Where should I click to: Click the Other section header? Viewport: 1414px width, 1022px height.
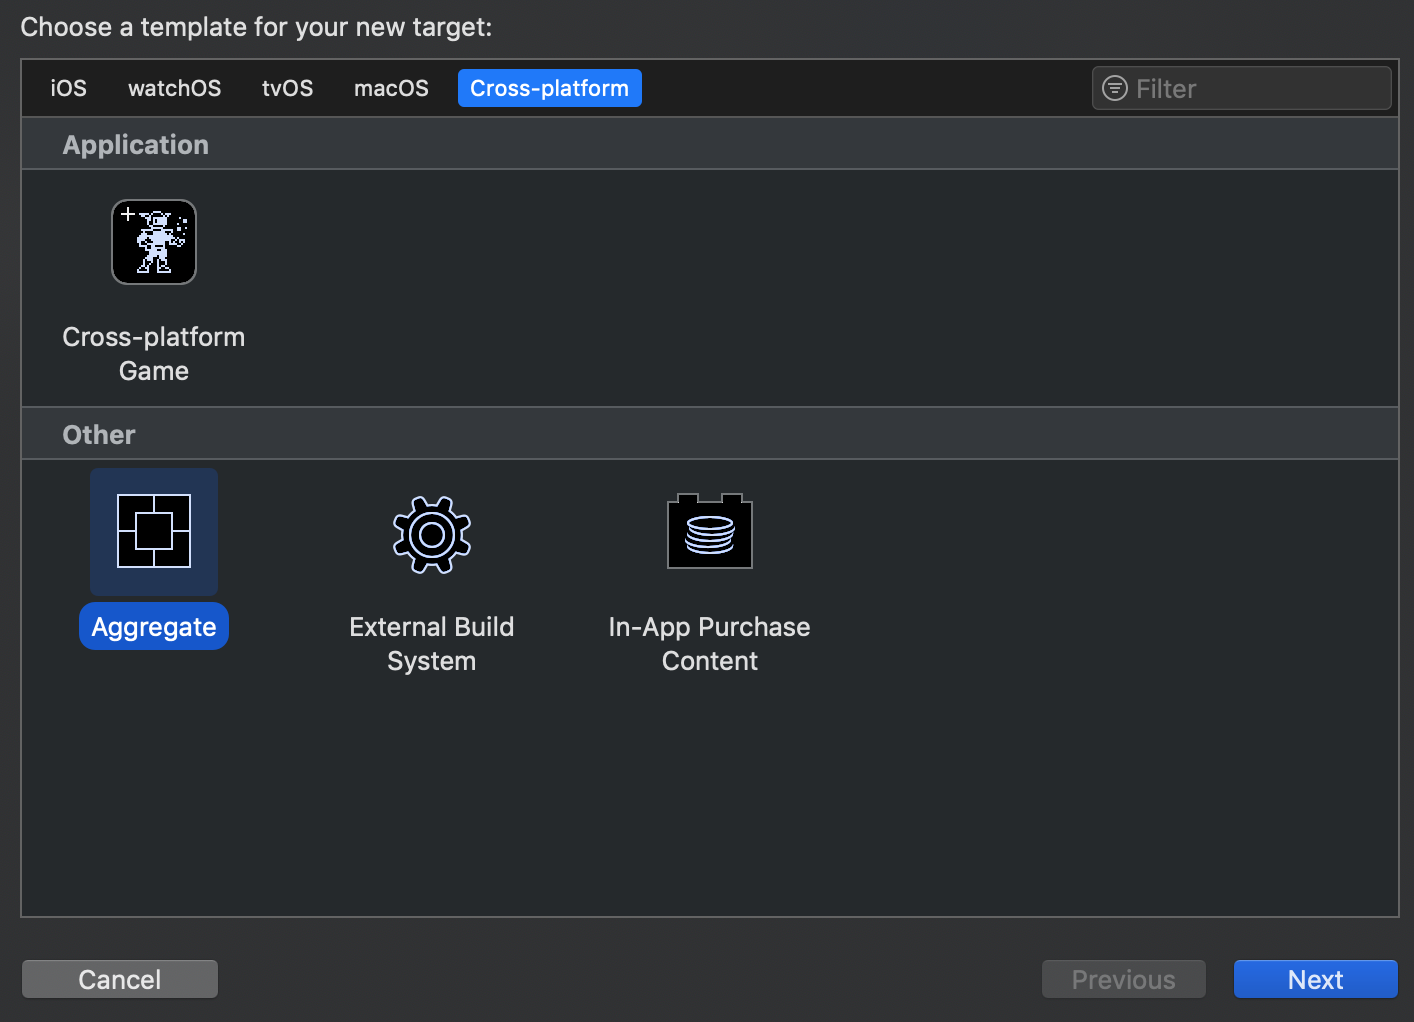click(99, 435)
